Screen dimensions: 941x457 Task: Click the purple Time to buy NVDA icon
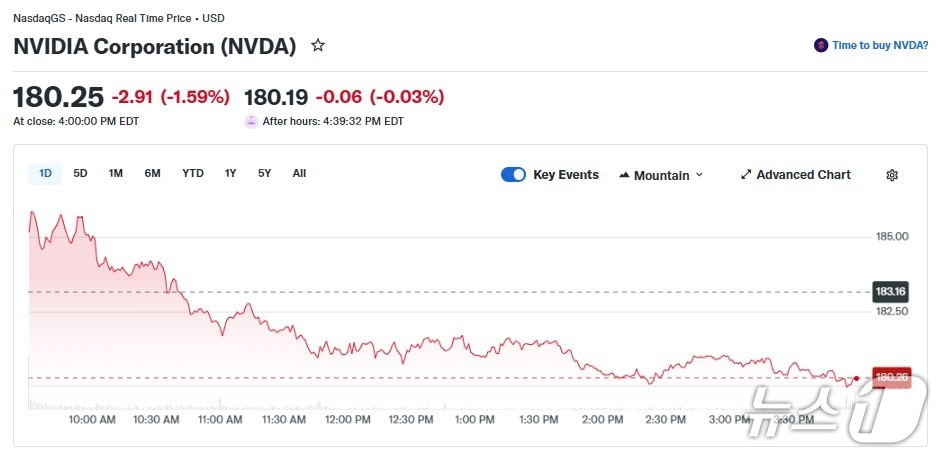point(821,45)
